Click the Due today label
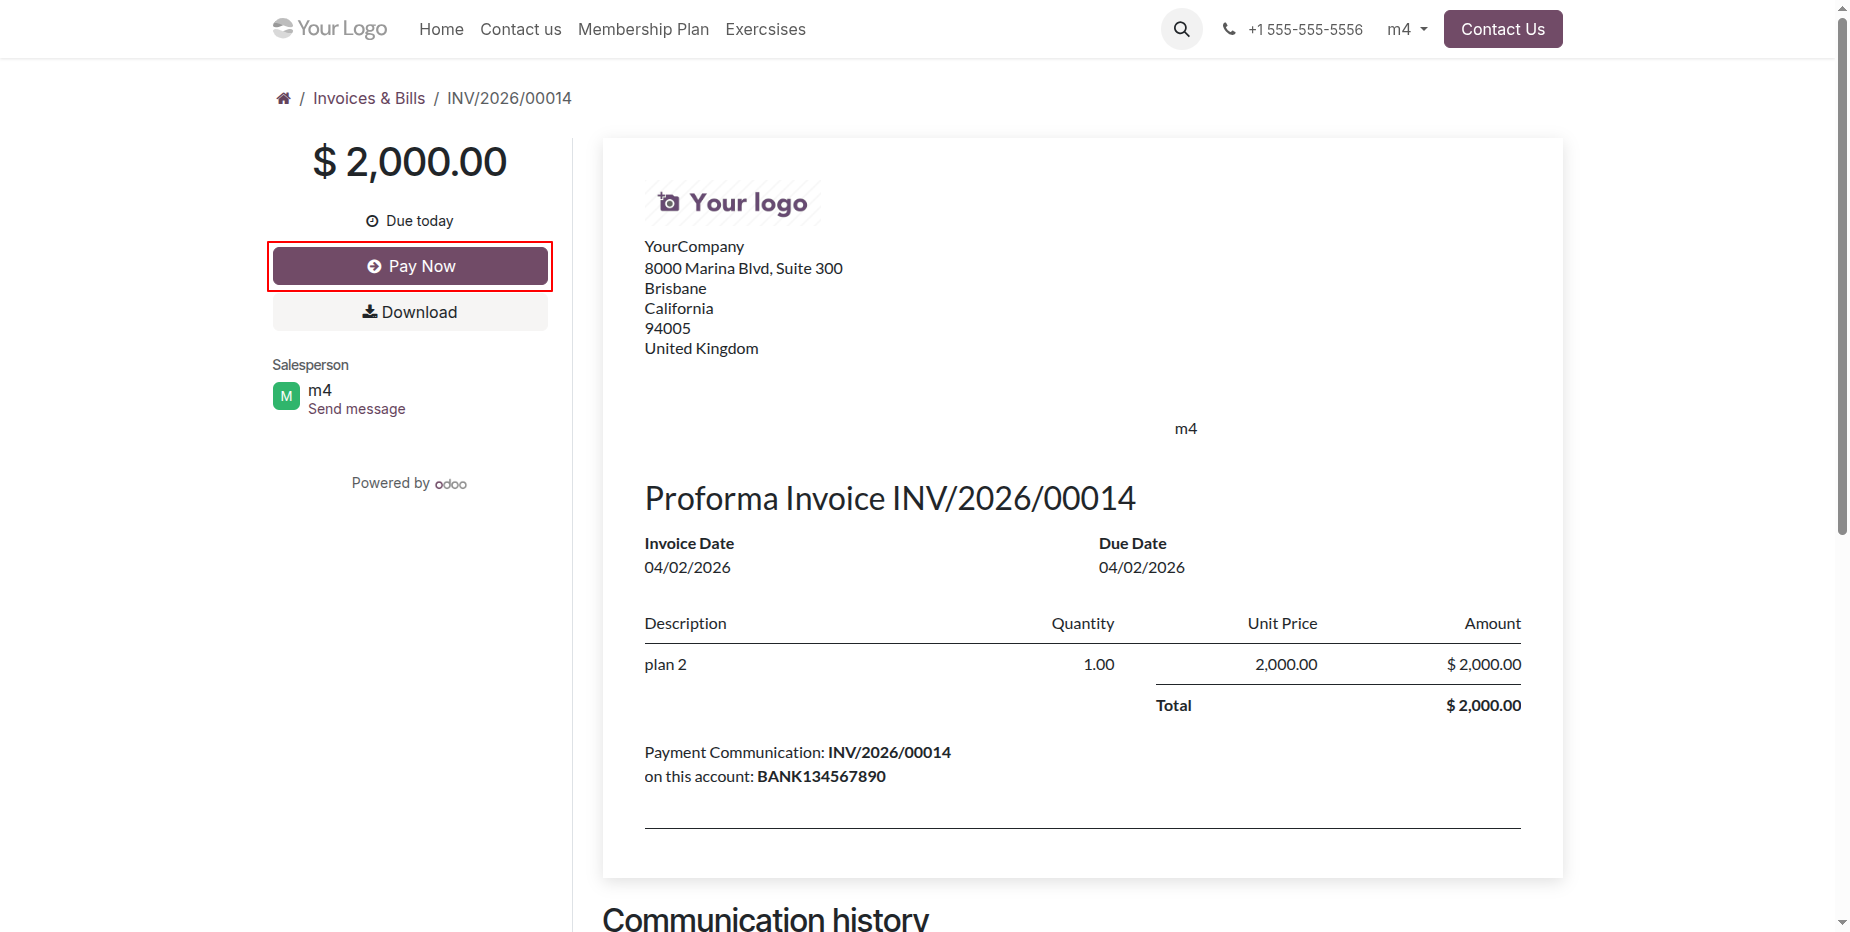Image resolution: width=1850 pixels, height=932 pixels. (410, 221)
